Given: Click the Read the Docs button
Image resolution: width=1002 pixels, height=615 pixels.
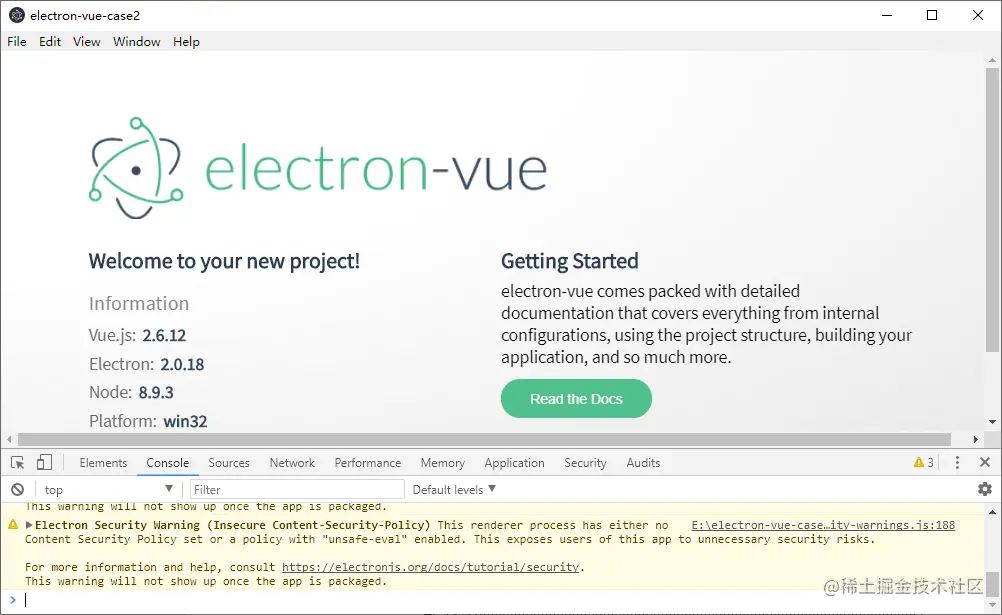Looking at the screenshot, I should click(x=576, y=398).
